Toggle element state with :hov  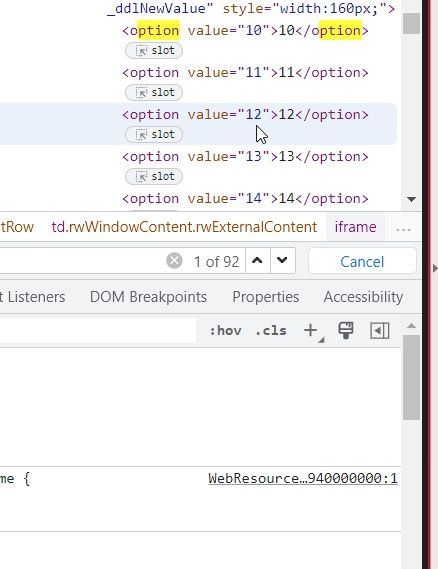tap(225, 331)
